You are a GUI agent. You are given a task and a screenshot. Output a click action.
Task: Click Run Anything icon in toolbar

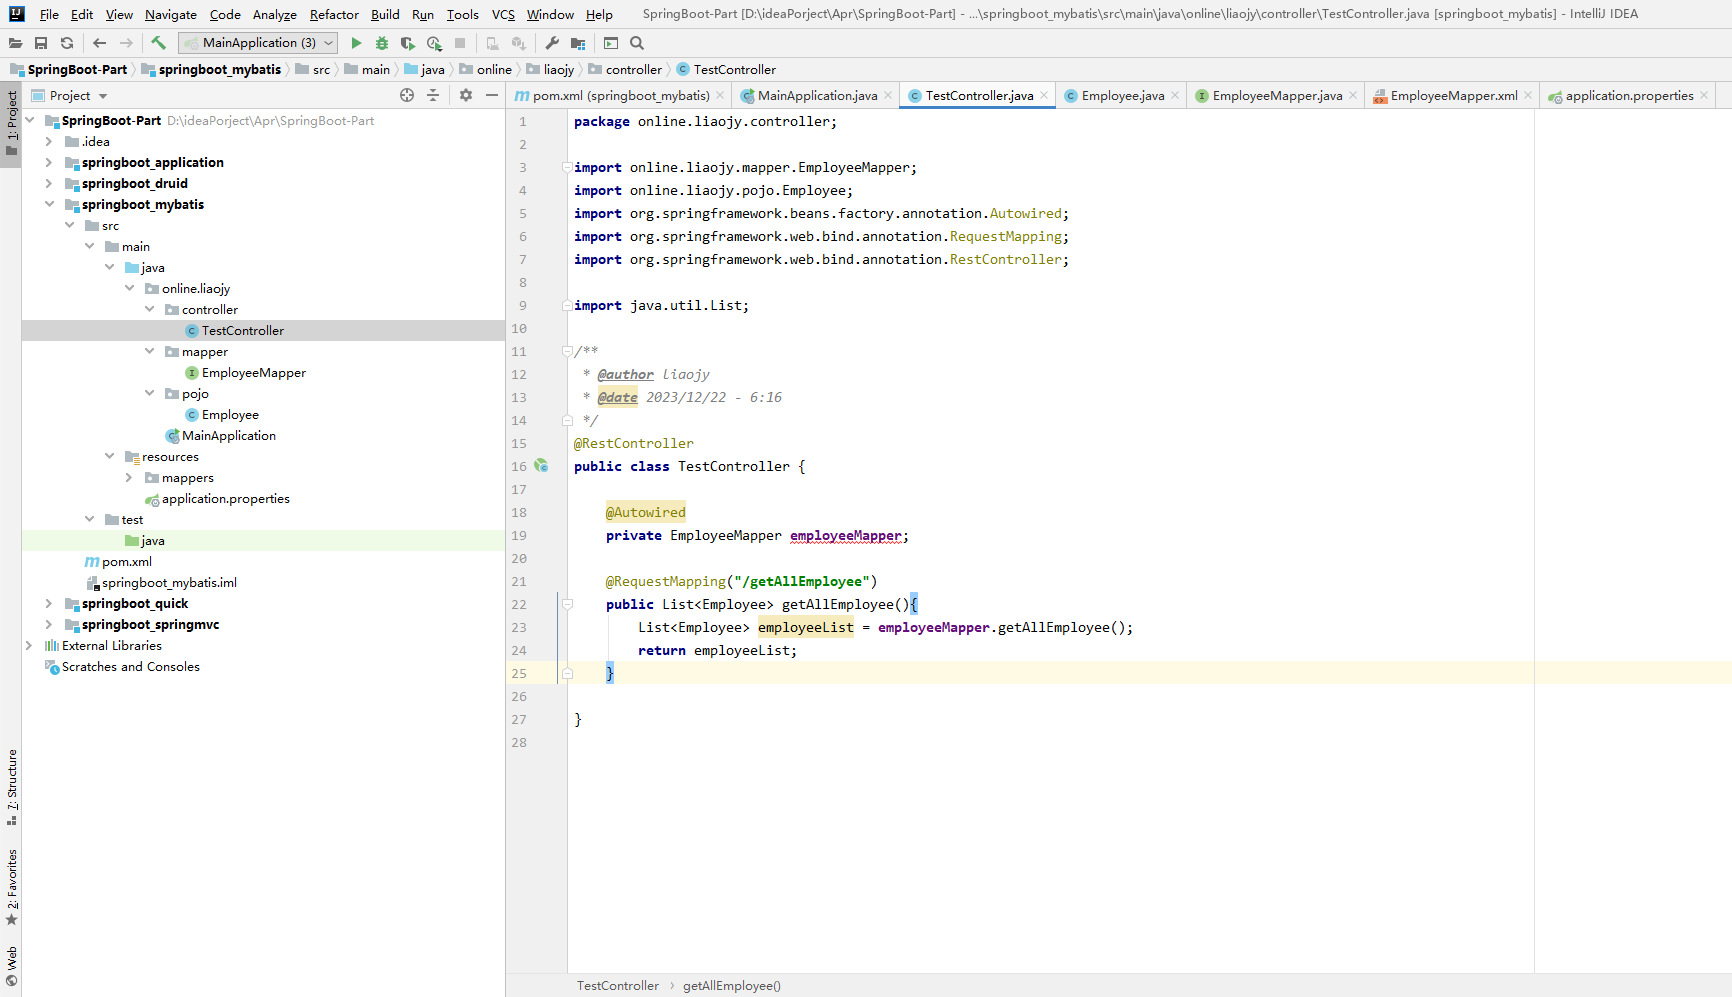611,43
